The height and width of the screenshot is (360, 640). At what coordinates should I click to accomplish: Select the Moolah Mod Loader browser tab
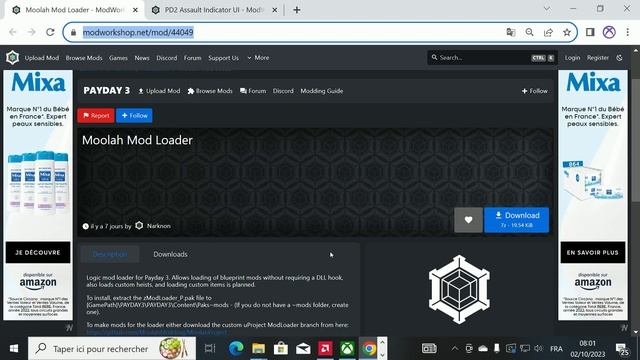[x=73, y=10]
